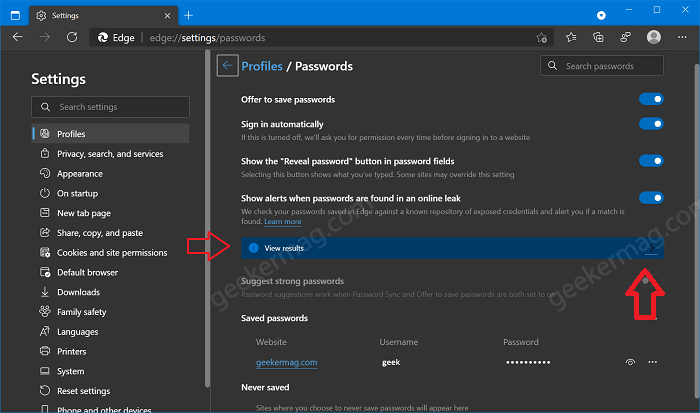Toggle Suggest strong passwords switch
The height and width of the screenshot is (413, 700).
point(651,281)
